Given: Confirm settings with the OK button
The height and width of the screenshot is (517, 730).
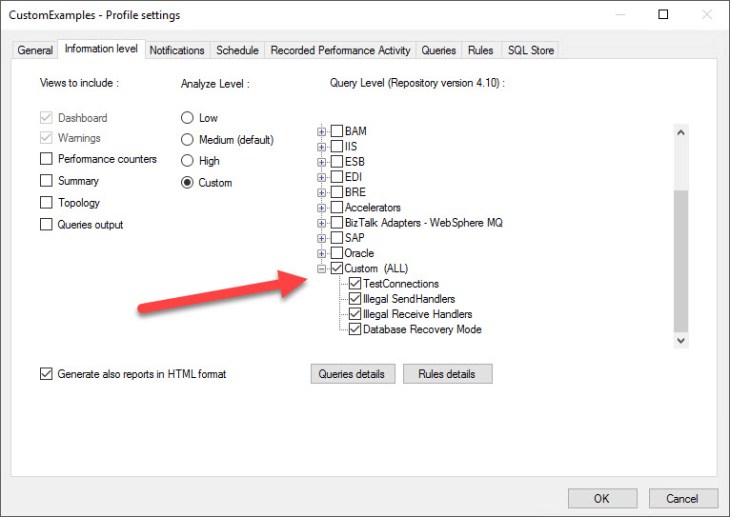Looking at the screenshot, I should (601, 498).
